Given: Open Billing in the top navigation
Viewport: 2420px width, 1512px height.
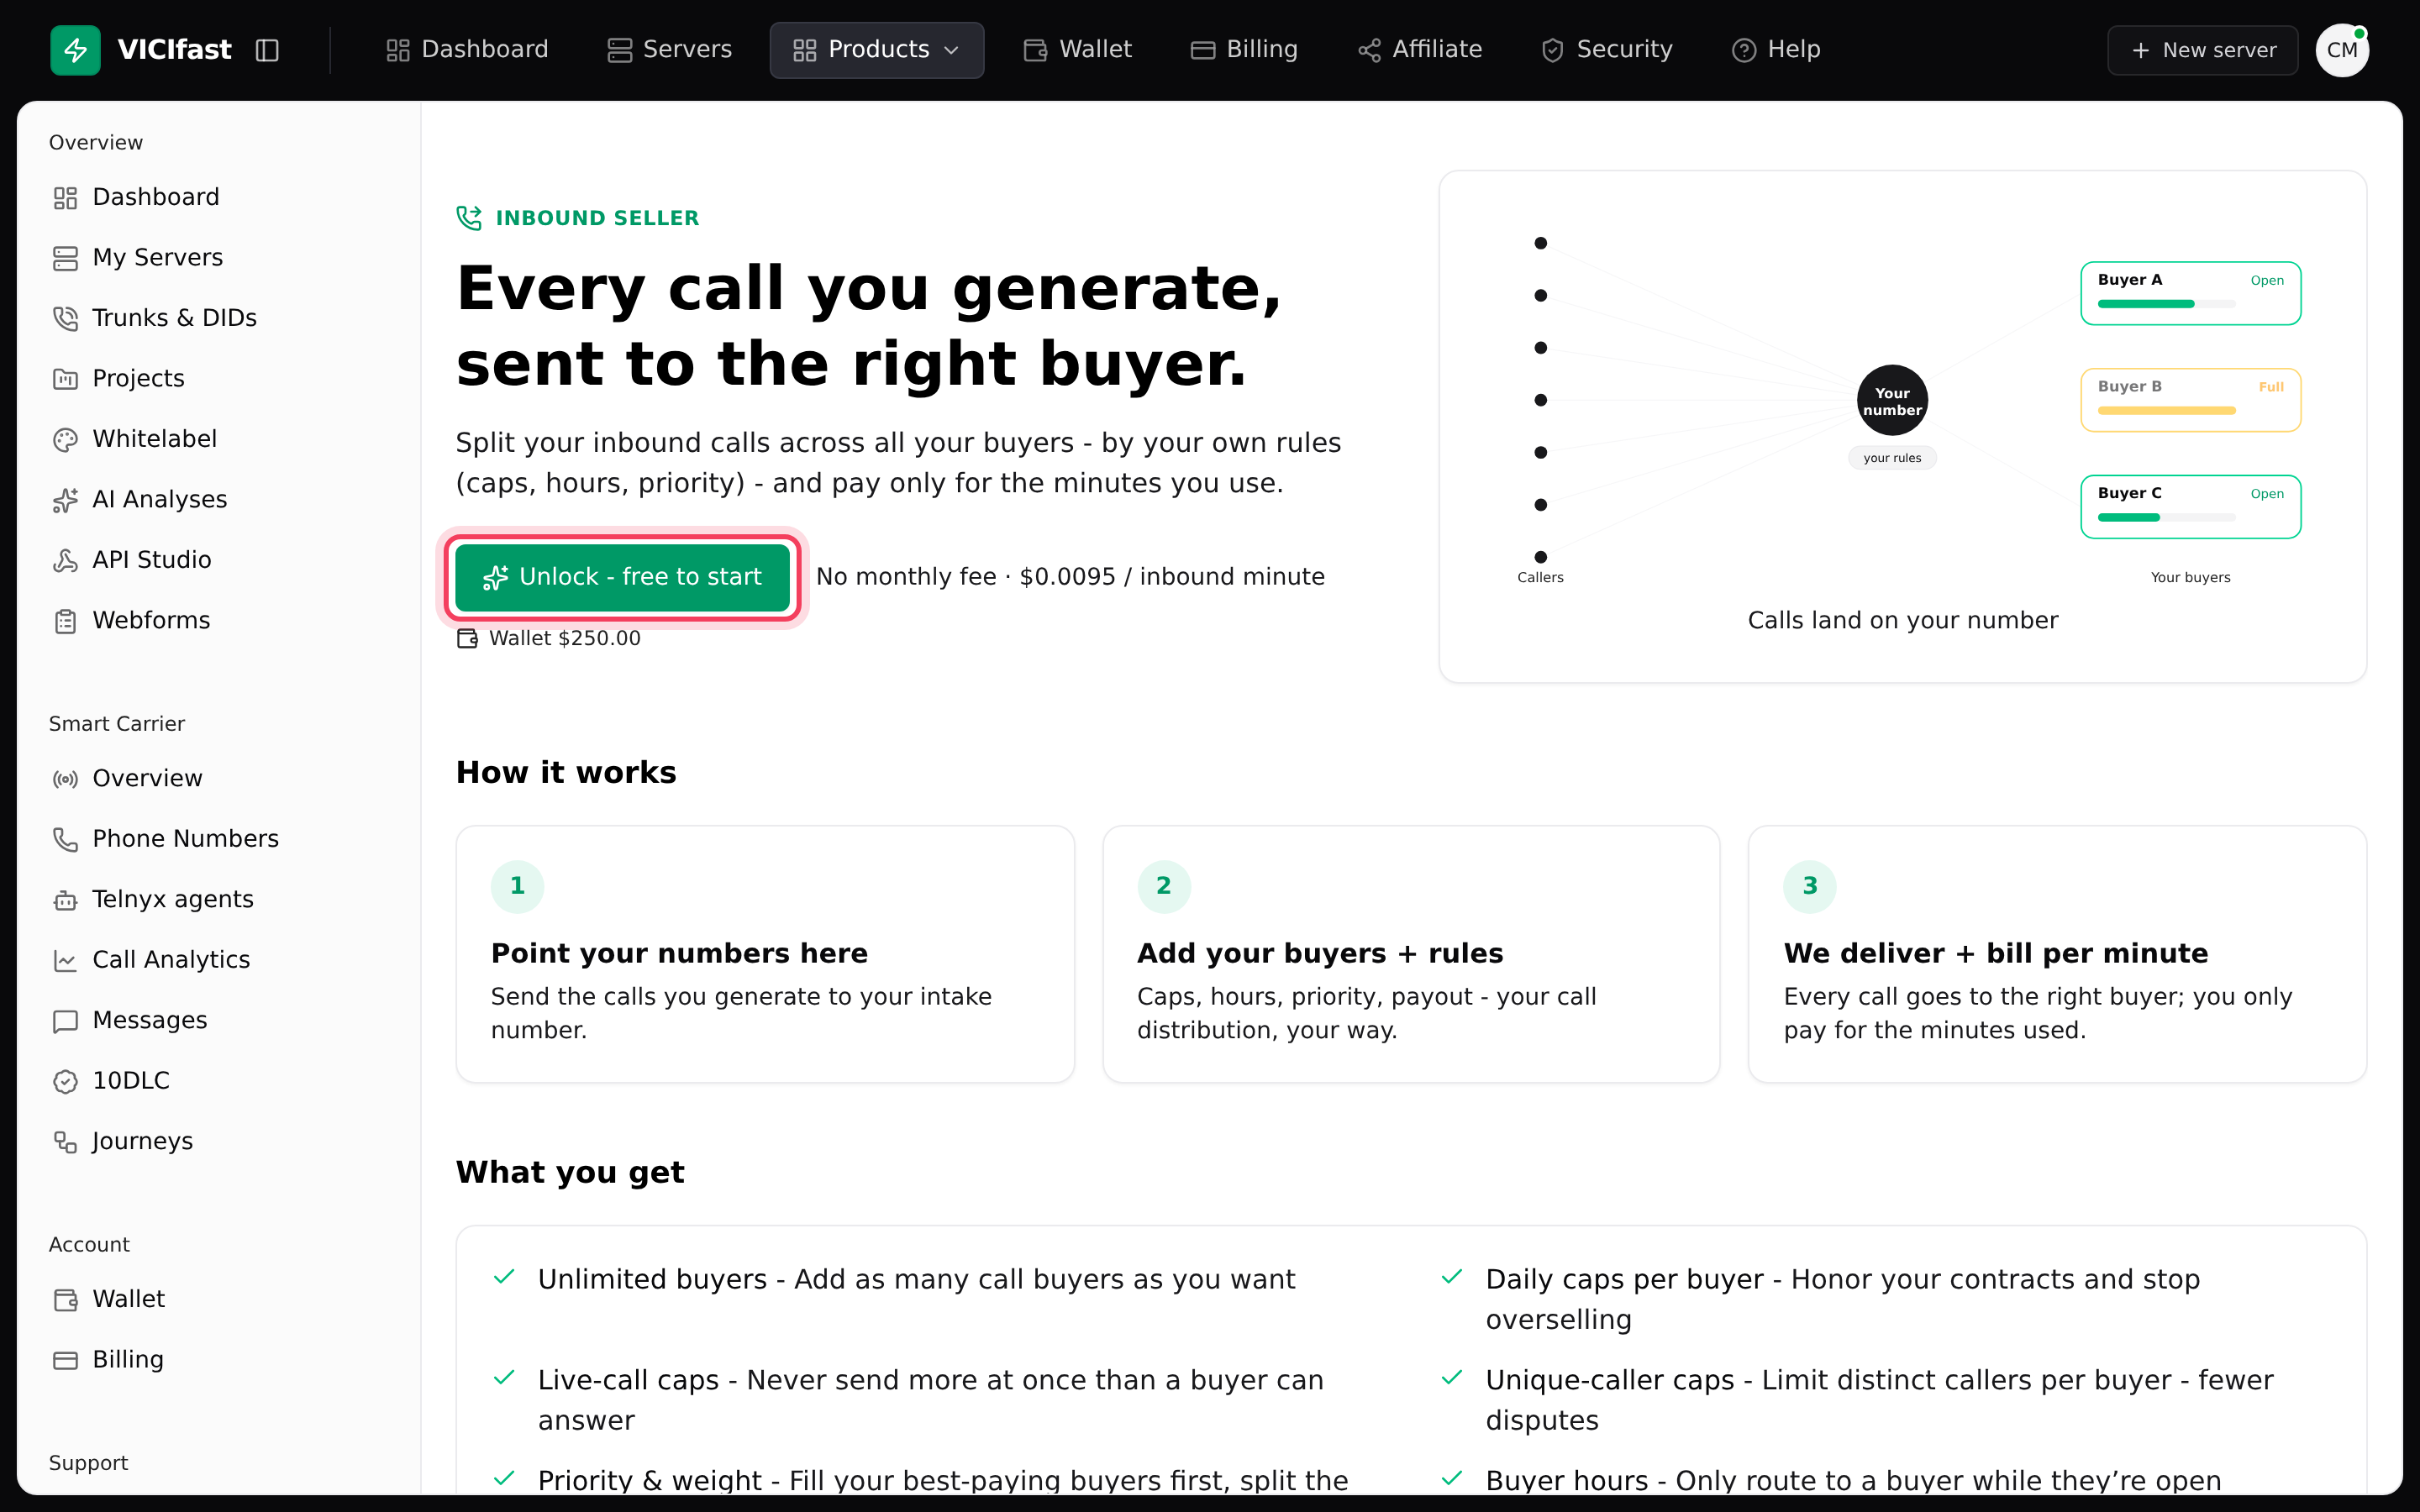Looking at the screenshot, I should [1244, 50].
